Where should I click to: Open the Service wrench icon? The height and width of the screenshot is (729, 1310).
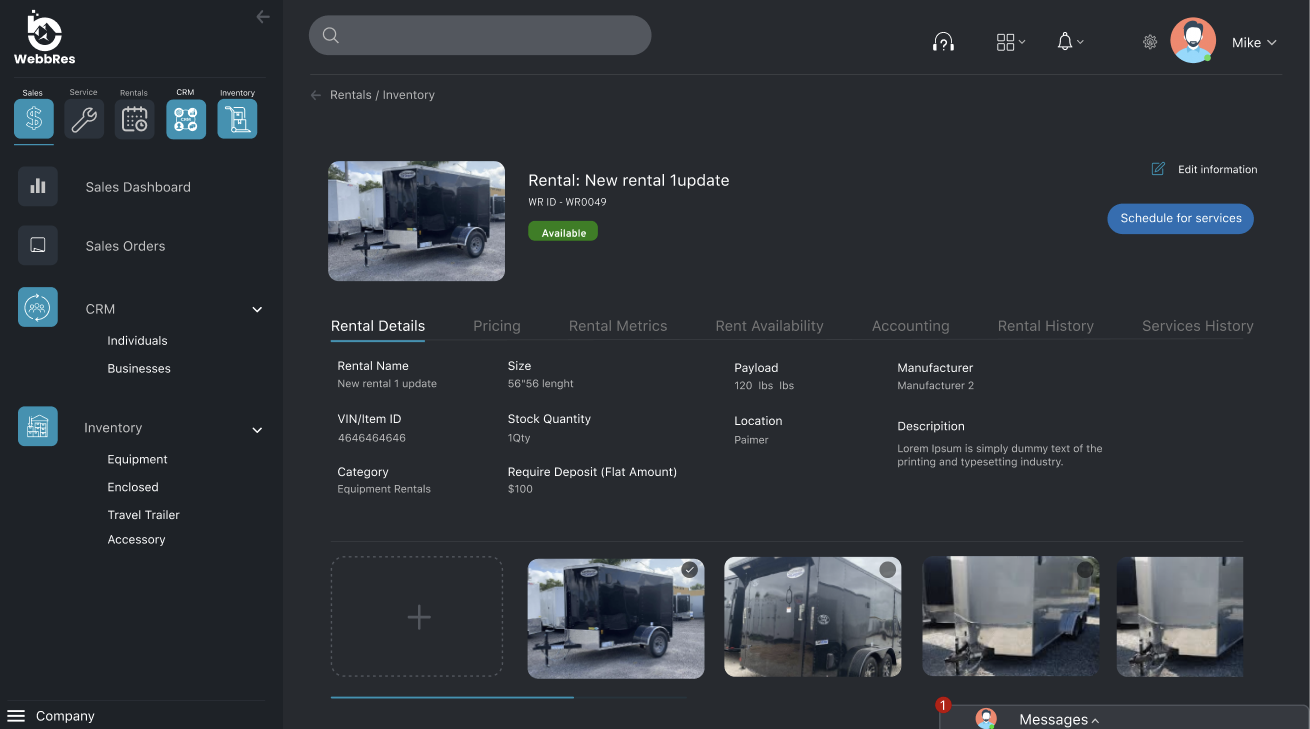click(83, 118)
